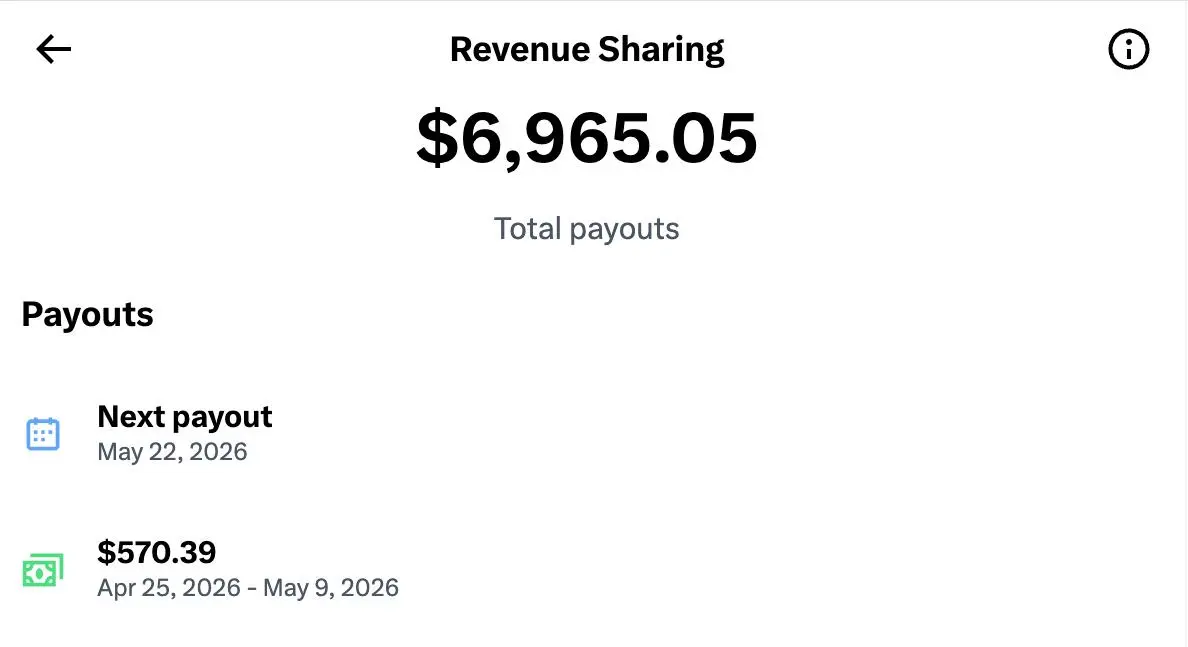Click the blue calendar icon
The image size is (1188, 647).
click(x=43, y=434)
